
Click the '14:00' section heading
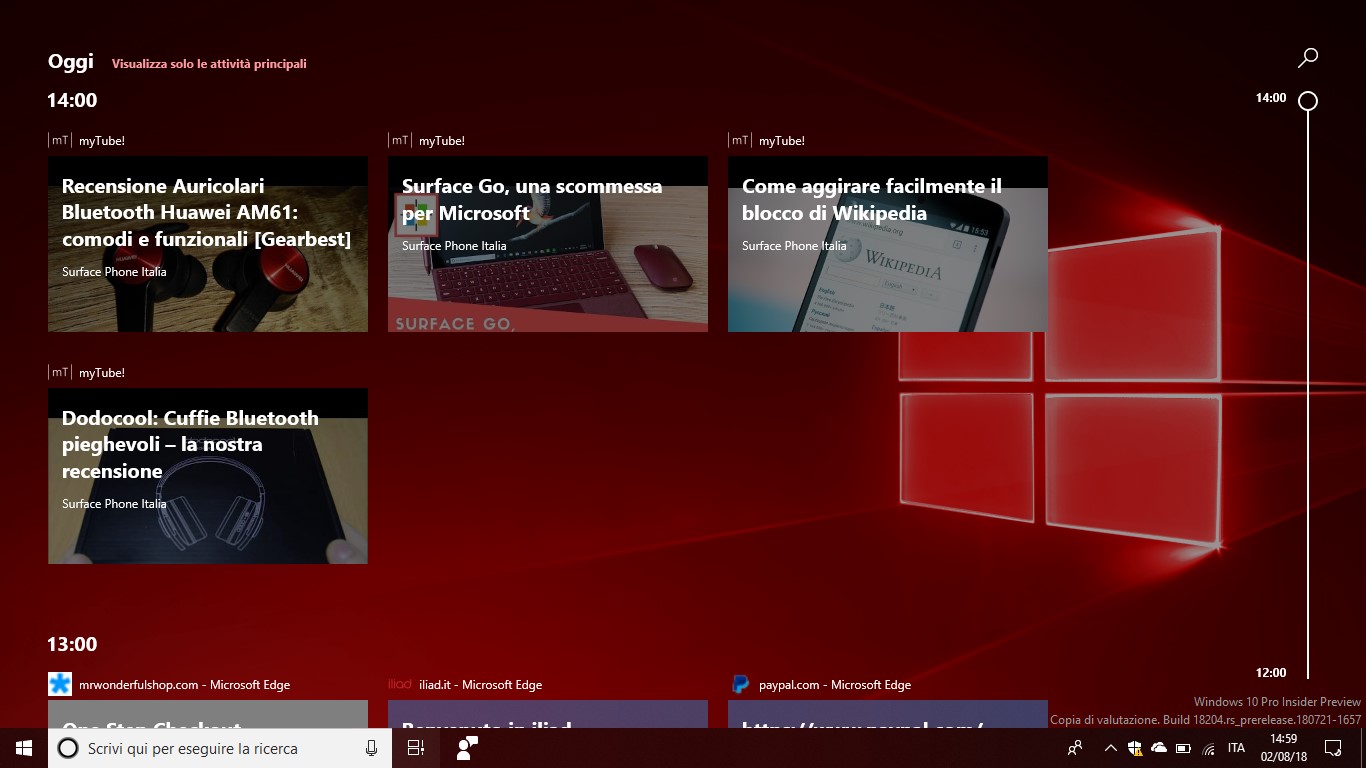(x=72, y=100)
